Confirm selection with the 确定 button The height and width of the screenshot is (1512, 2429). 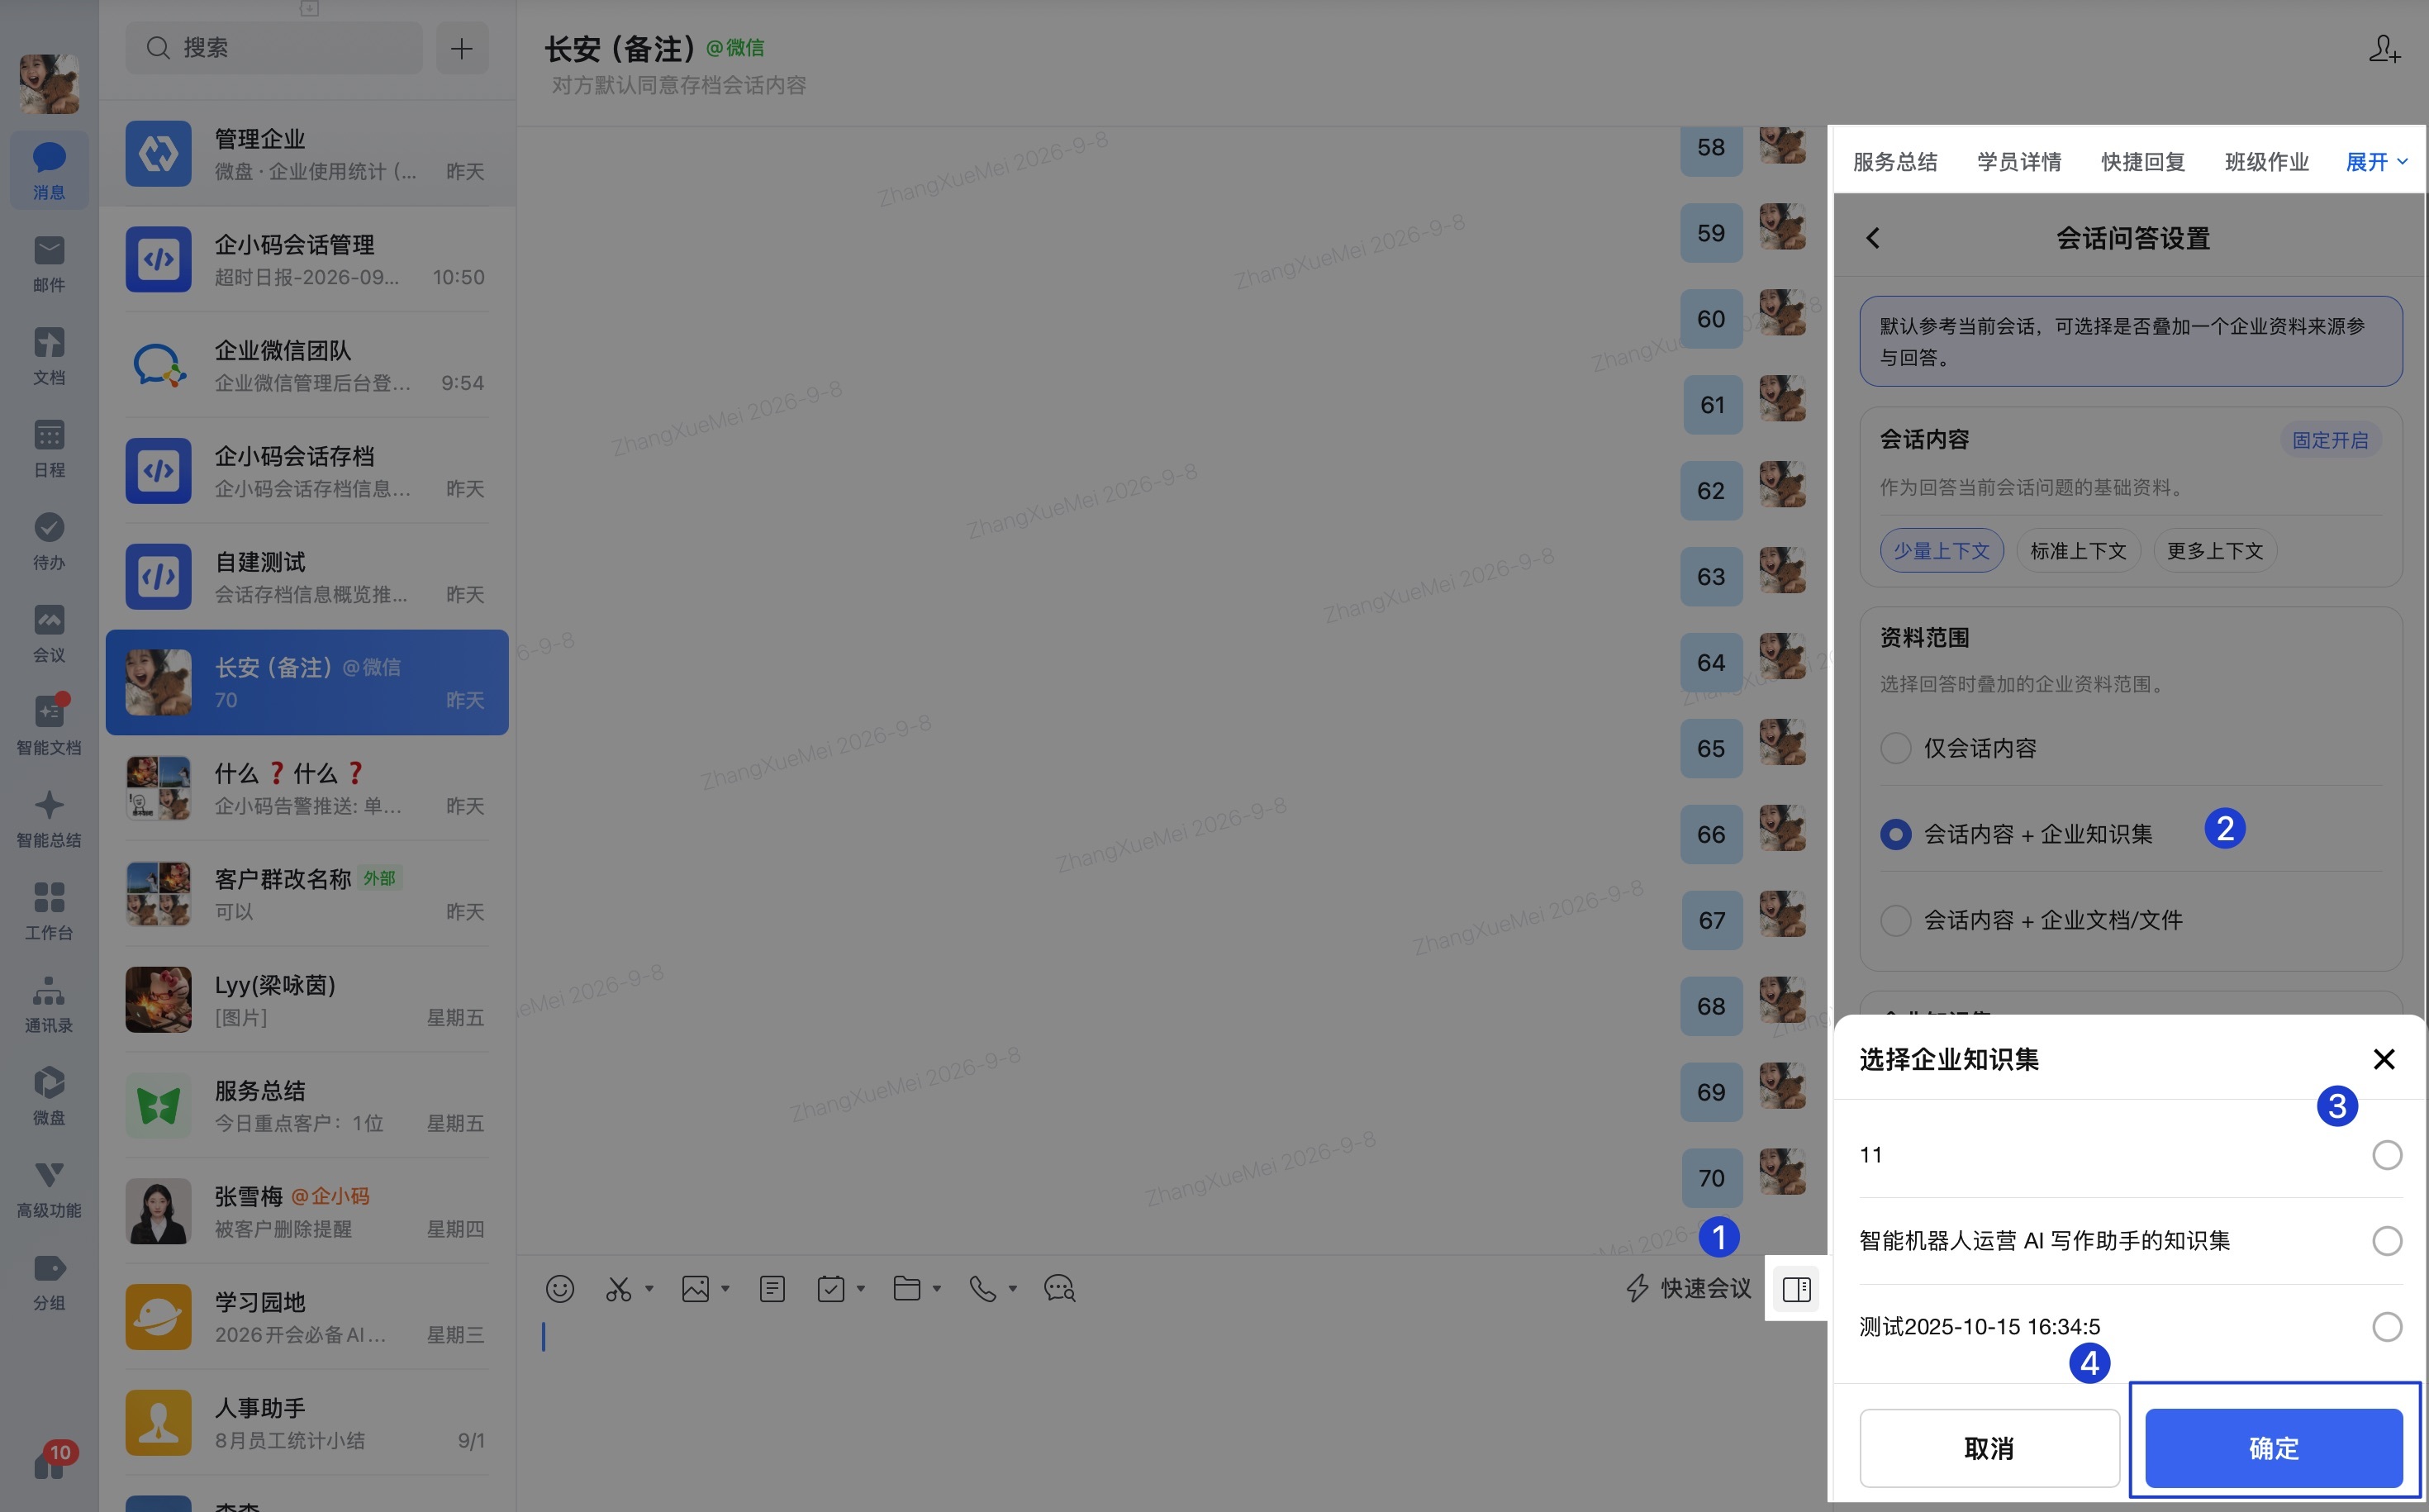(x=2273, y=1447)
